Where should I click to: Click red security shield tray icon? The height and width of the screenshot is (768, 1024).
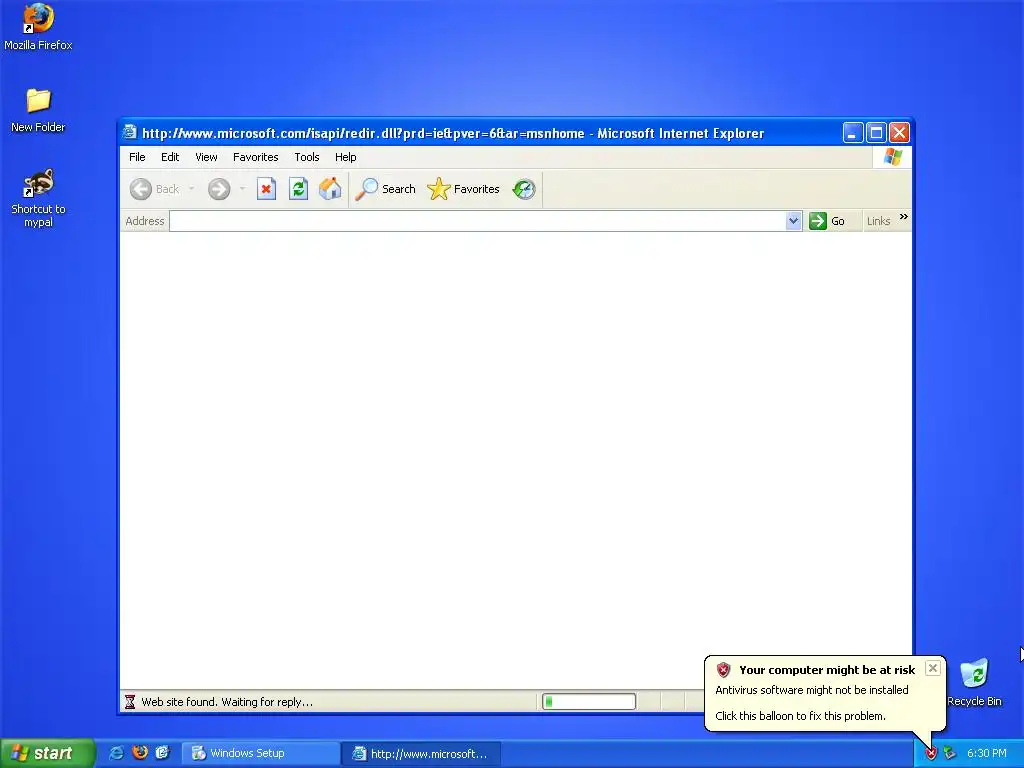931,754
